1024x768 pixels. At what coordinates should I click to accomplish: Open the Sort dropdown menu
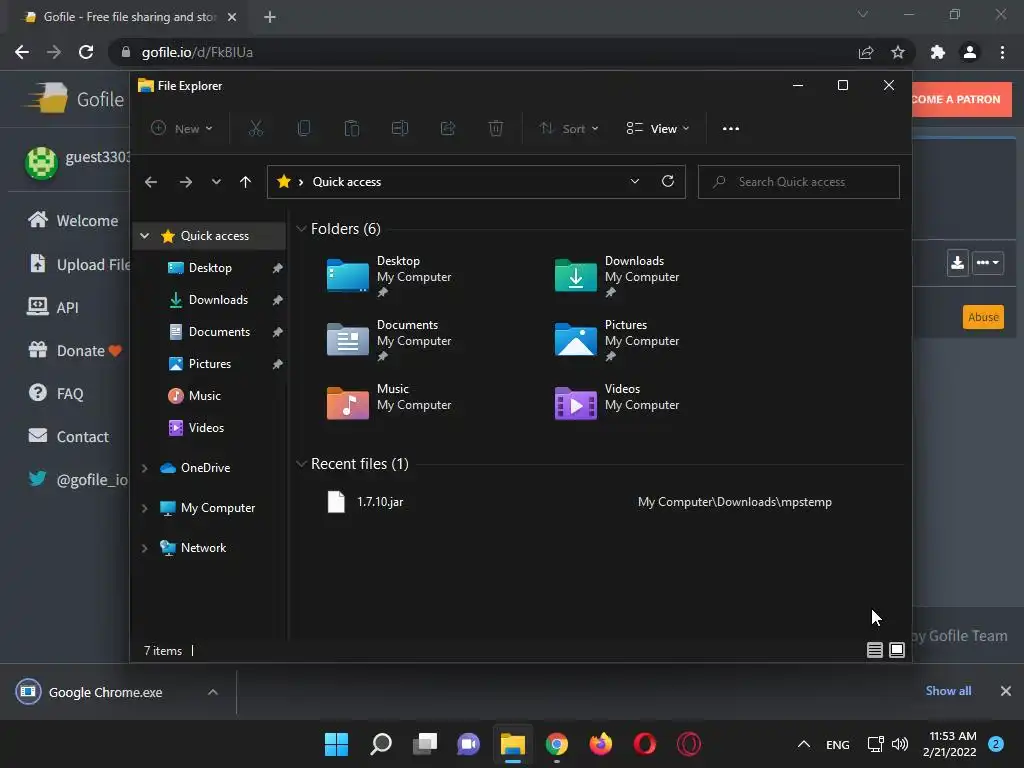[x=569, y=129]
